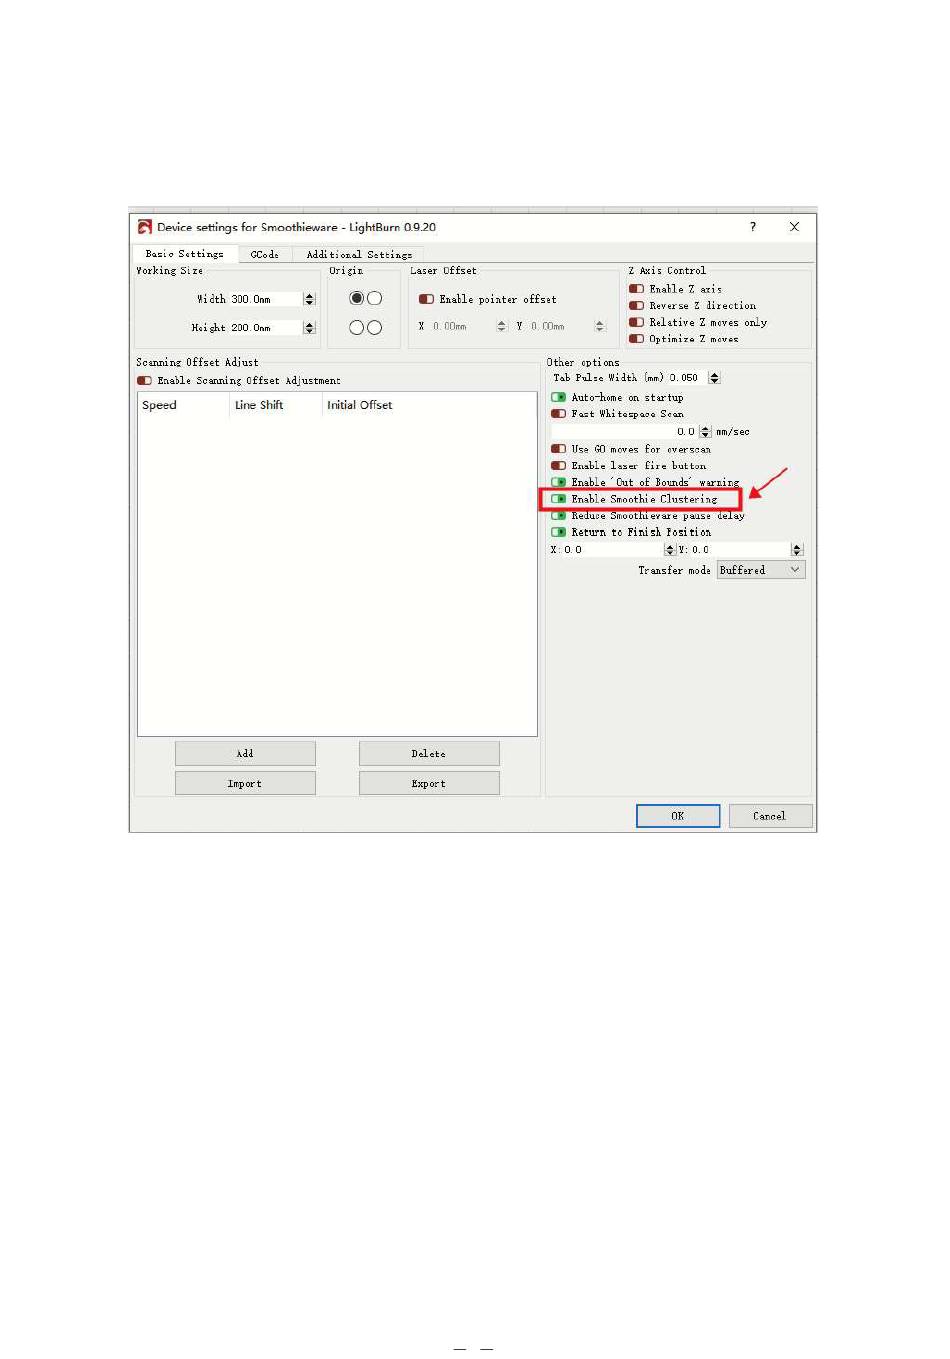The width and height of the screenshot is (950, 1359).
Task: Select the bottom-right origin radio button
Action: pos(374,327)
